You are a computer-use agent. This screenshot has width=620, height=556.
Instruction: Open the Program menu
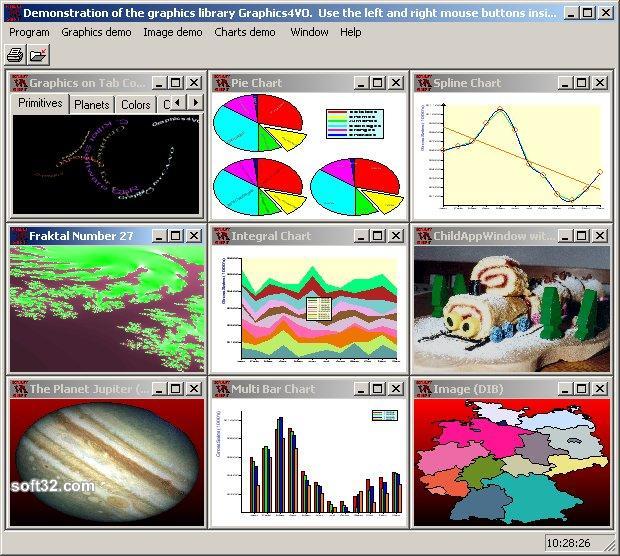29,32
